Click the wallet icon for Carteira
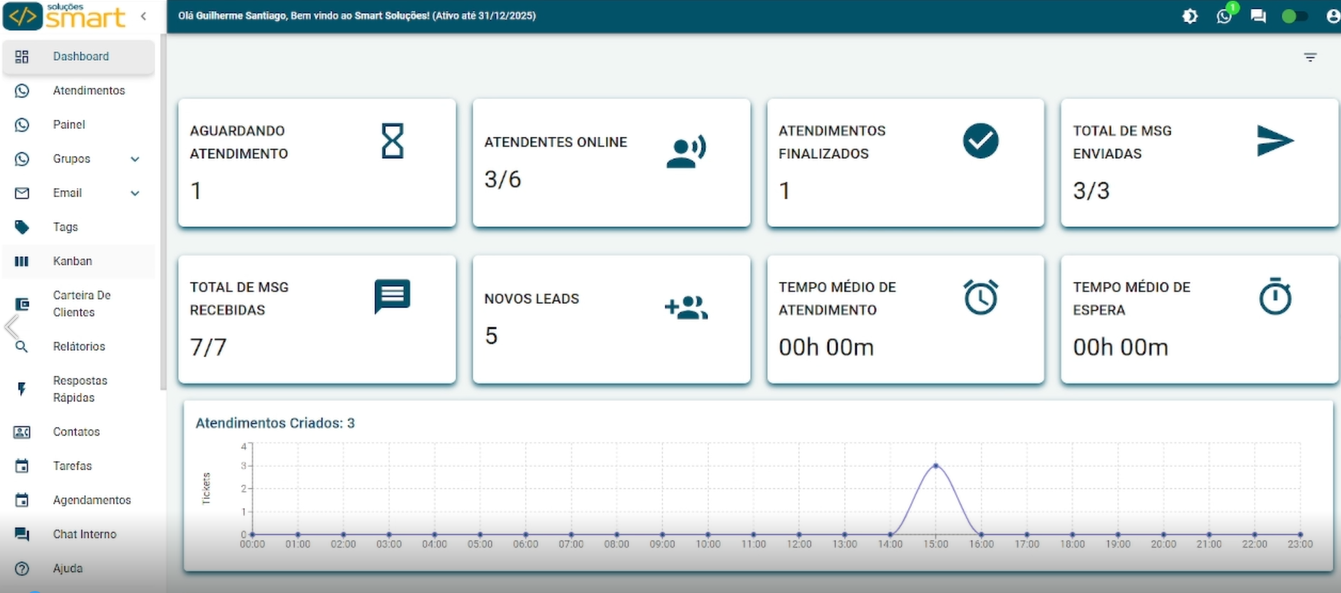The height and width of the screenshot is (593, 1341). tap(22, 304)
